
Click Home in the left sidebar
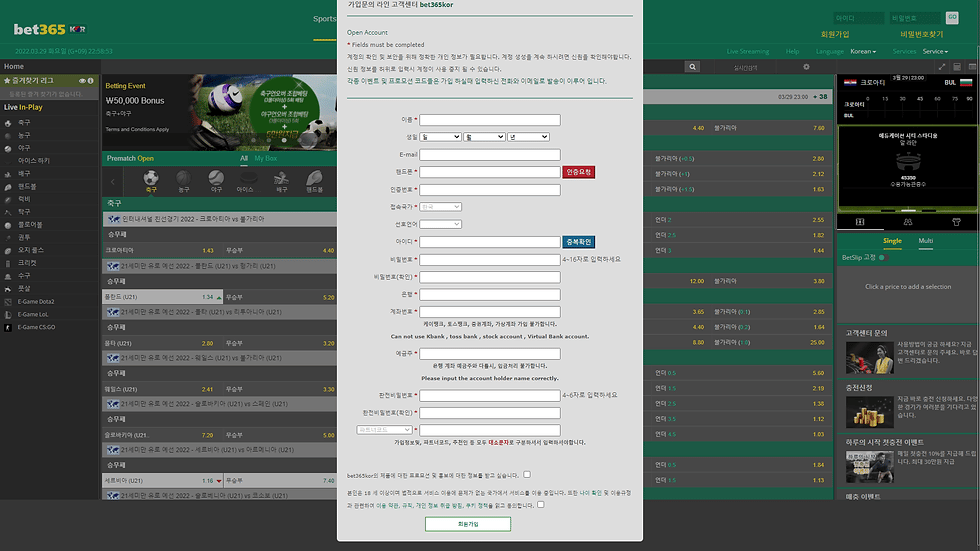pos(14,66)
